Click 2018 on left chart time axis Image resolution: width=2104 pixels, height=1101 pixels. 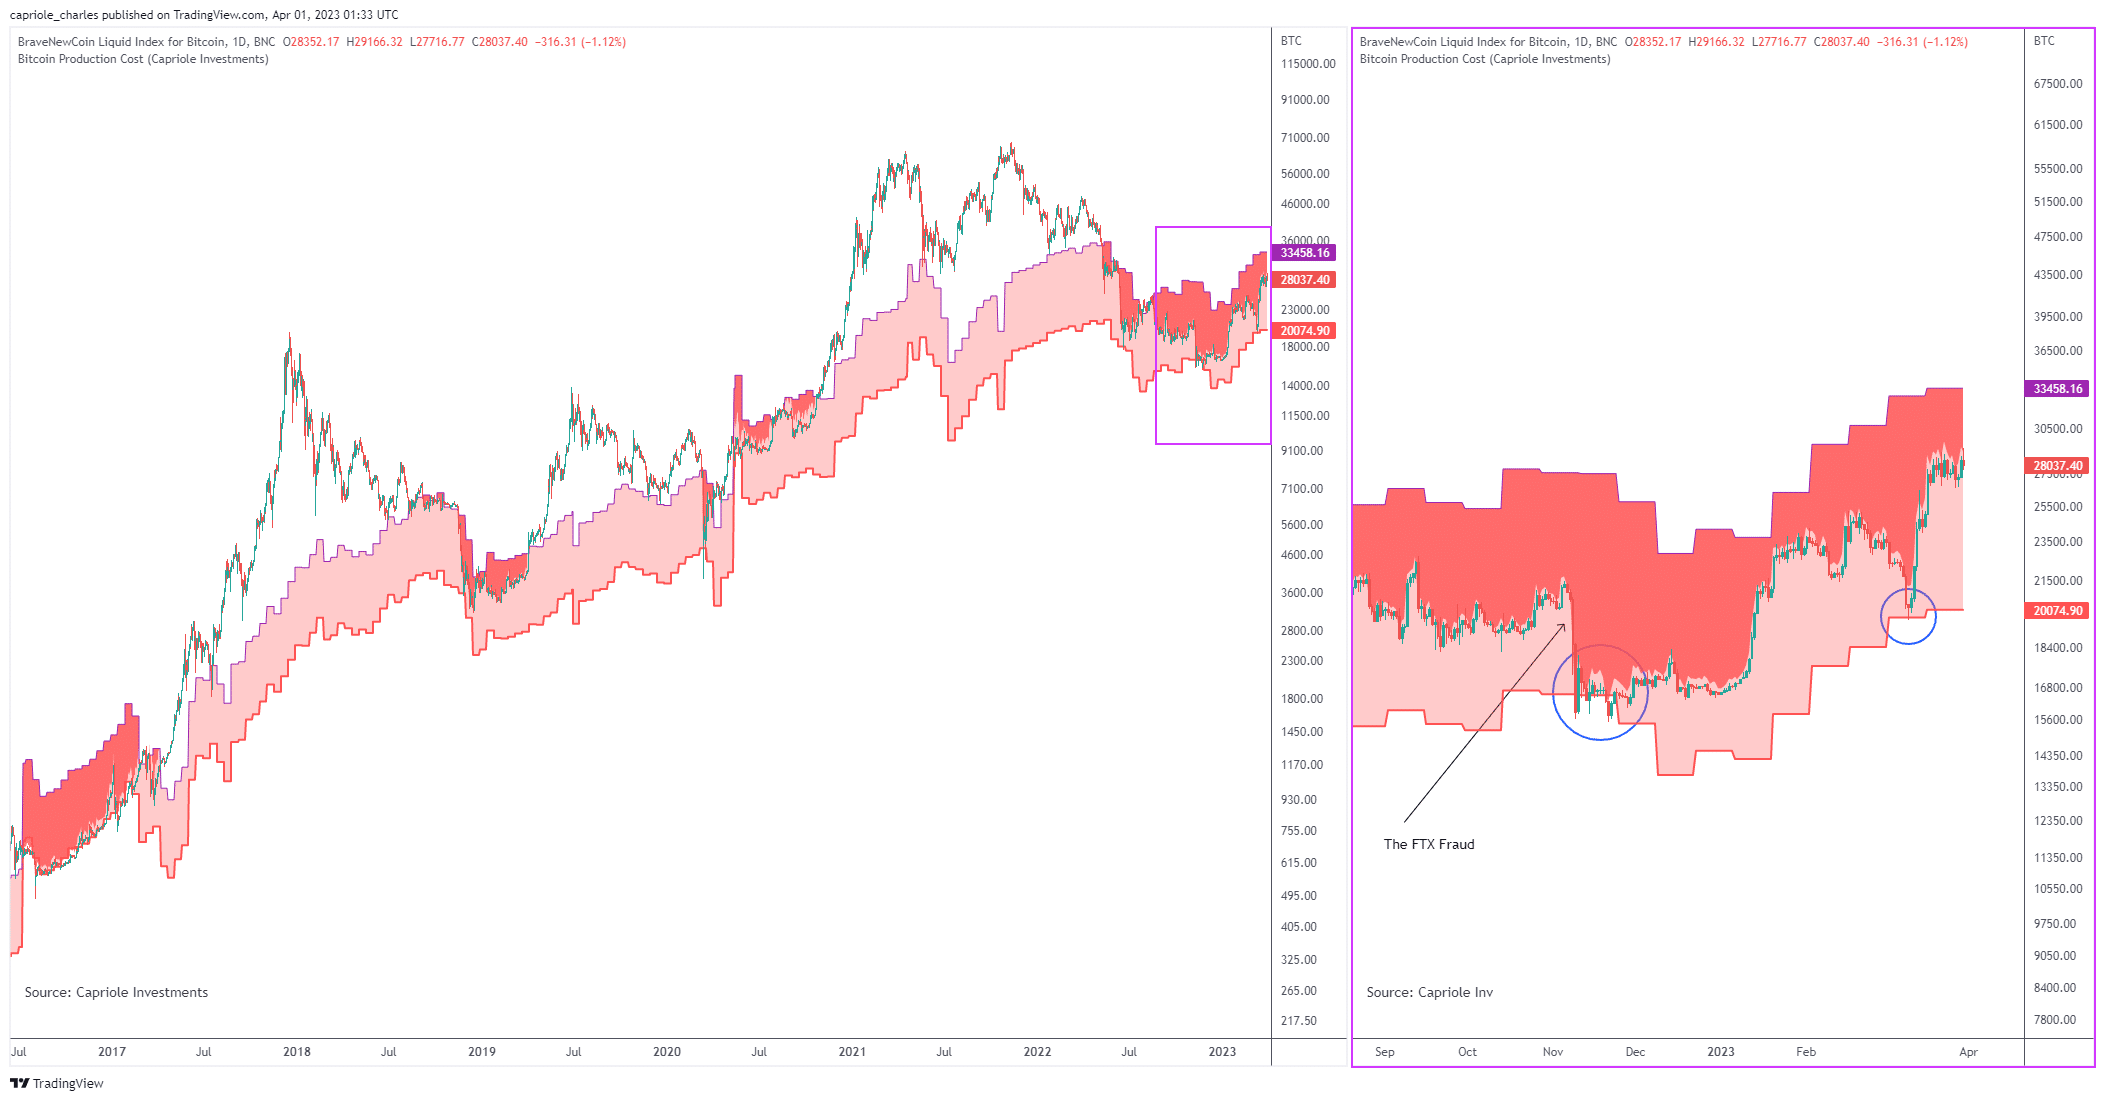point(297,1052)
